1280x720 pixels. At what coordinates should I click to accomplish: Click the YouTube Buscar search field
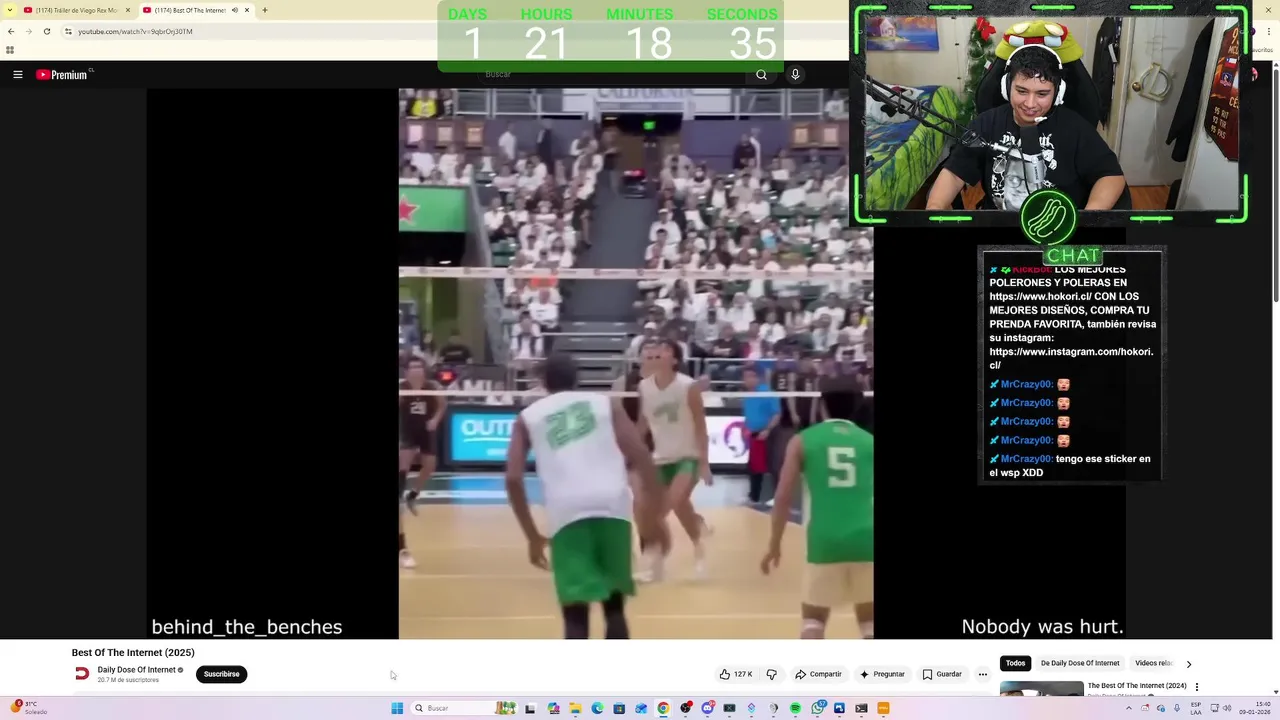610,74
